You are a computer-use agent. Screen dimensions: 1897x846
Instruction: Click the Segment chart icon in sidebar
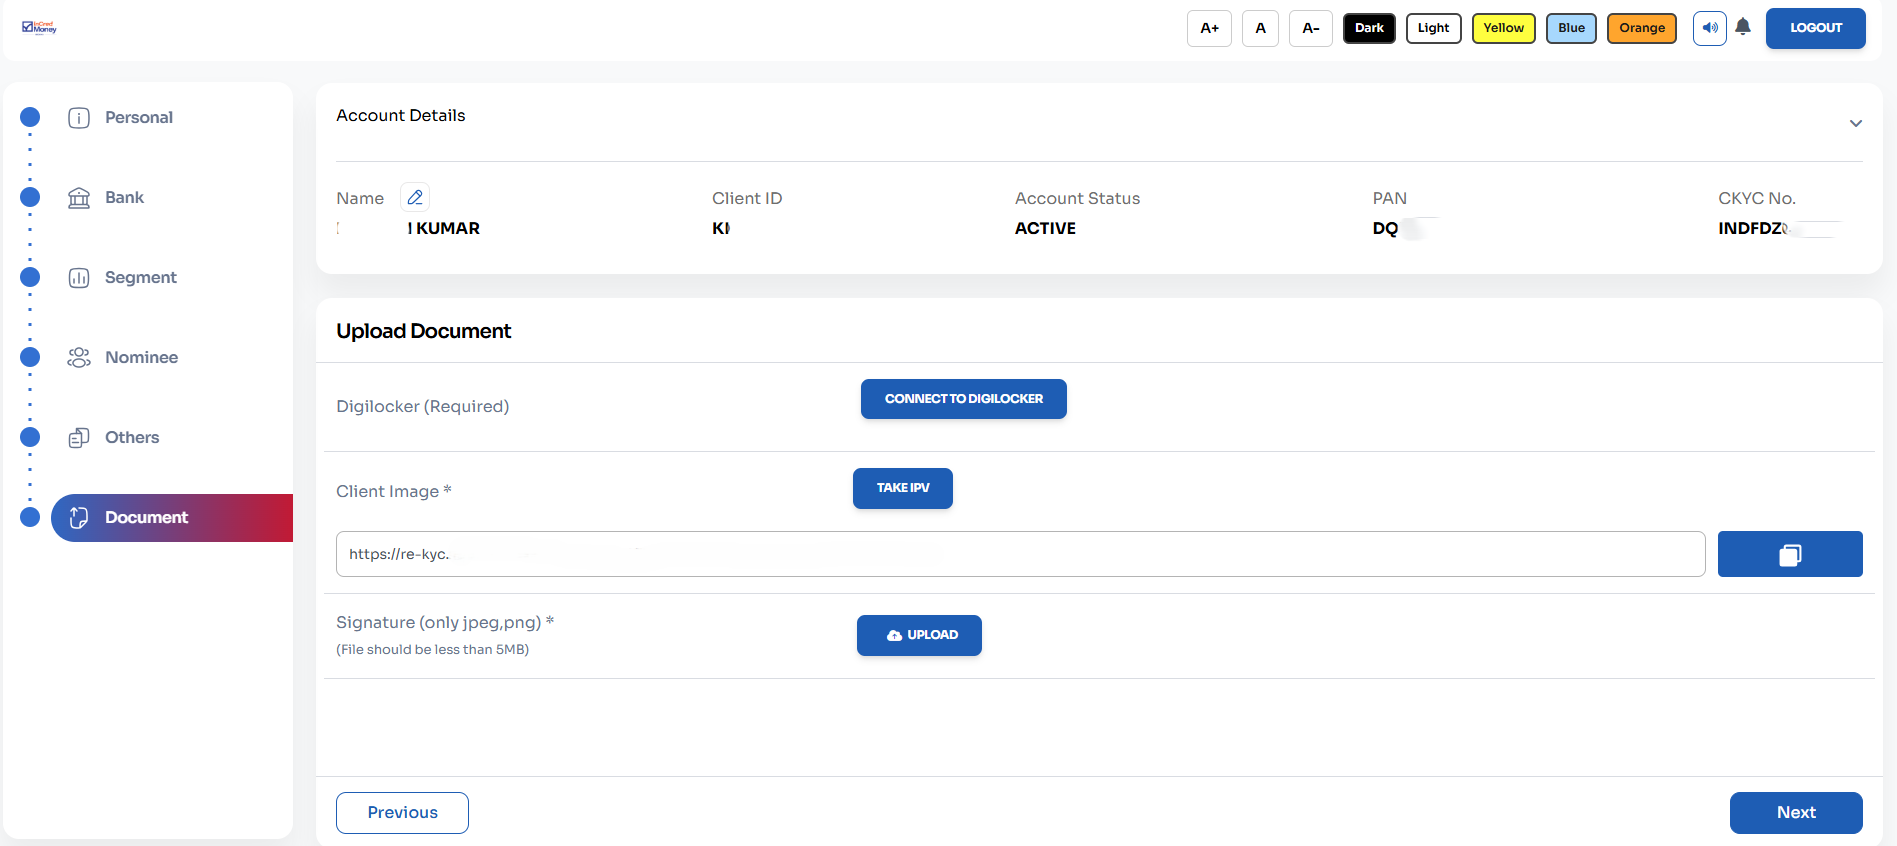click(79, 278)
